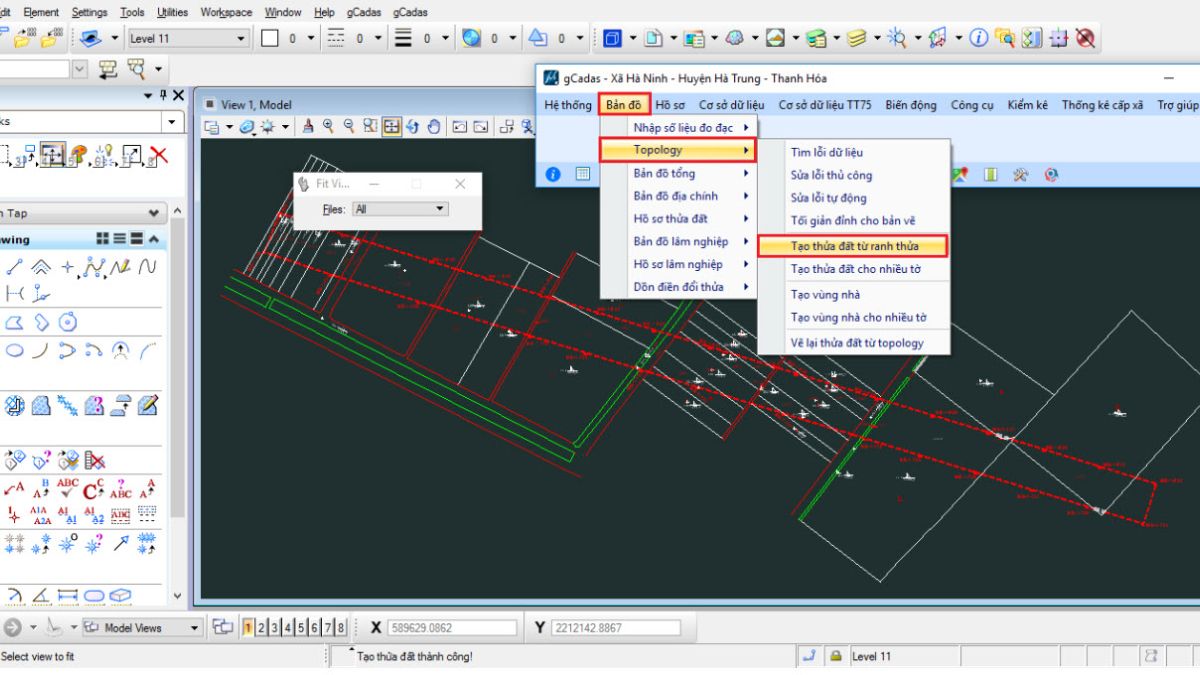Toggle view 3 button in view groups
The image size is (1200, 675).
(275, 627)
